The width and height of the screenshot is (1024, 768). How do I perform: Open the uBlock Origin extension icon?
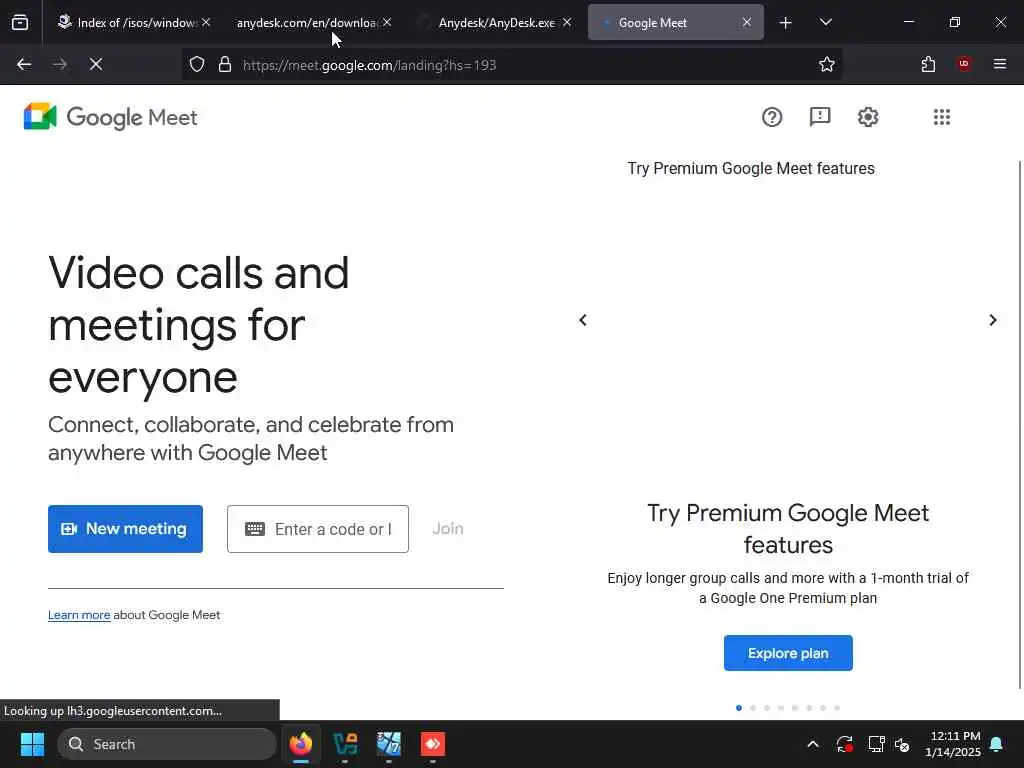pyautogui.click(x=964, y=64)
